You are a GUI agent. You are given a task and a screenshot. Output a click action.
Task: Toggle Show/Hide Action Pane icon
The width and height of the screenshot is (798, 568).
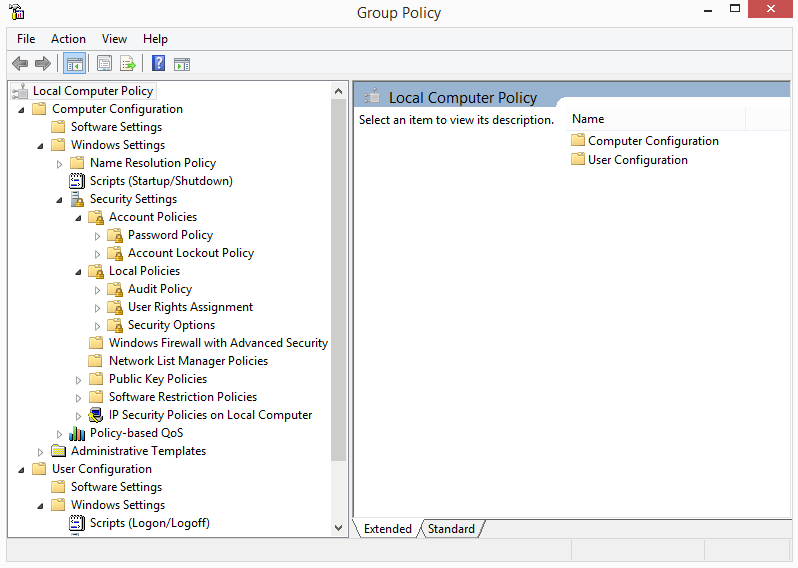[x=182, y=64]
